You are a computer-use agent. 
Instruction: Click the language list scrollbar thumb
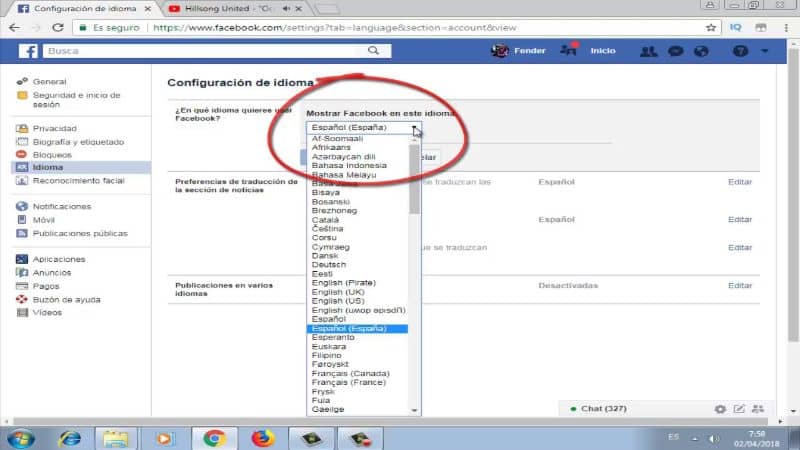415,180
